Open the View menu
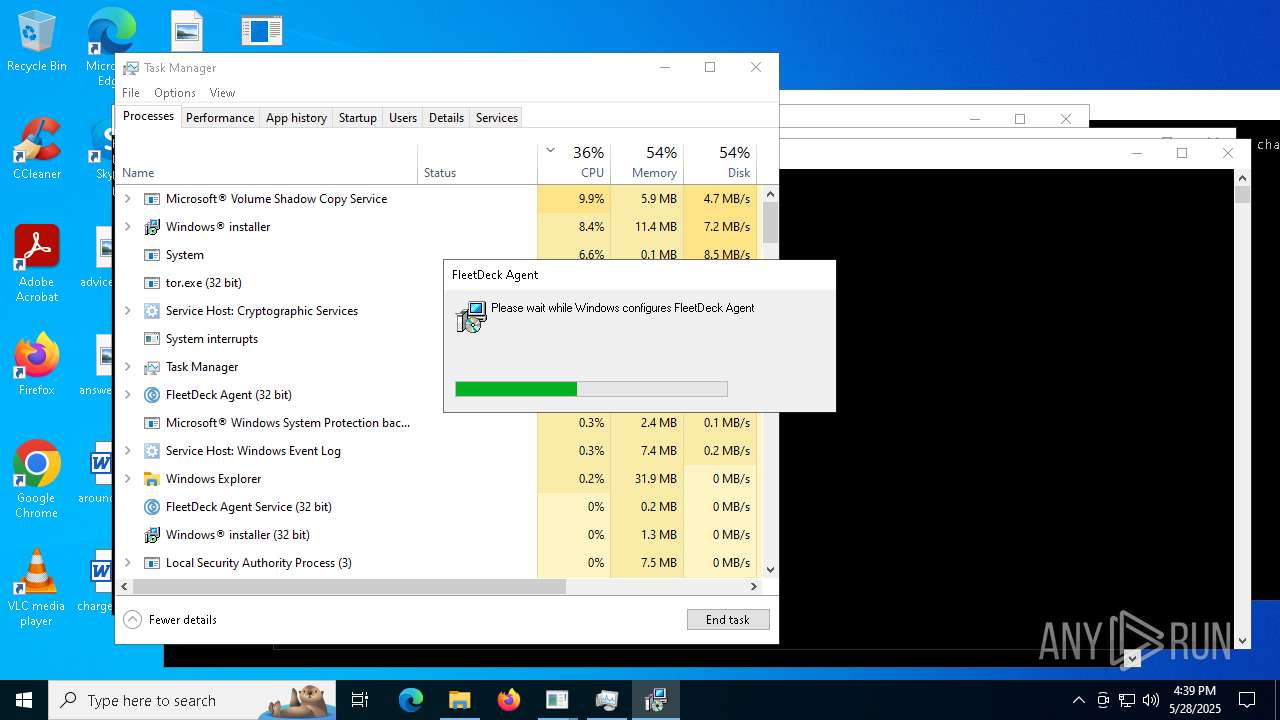Viewport: 1280px width, 720px height. pos(222,93)
